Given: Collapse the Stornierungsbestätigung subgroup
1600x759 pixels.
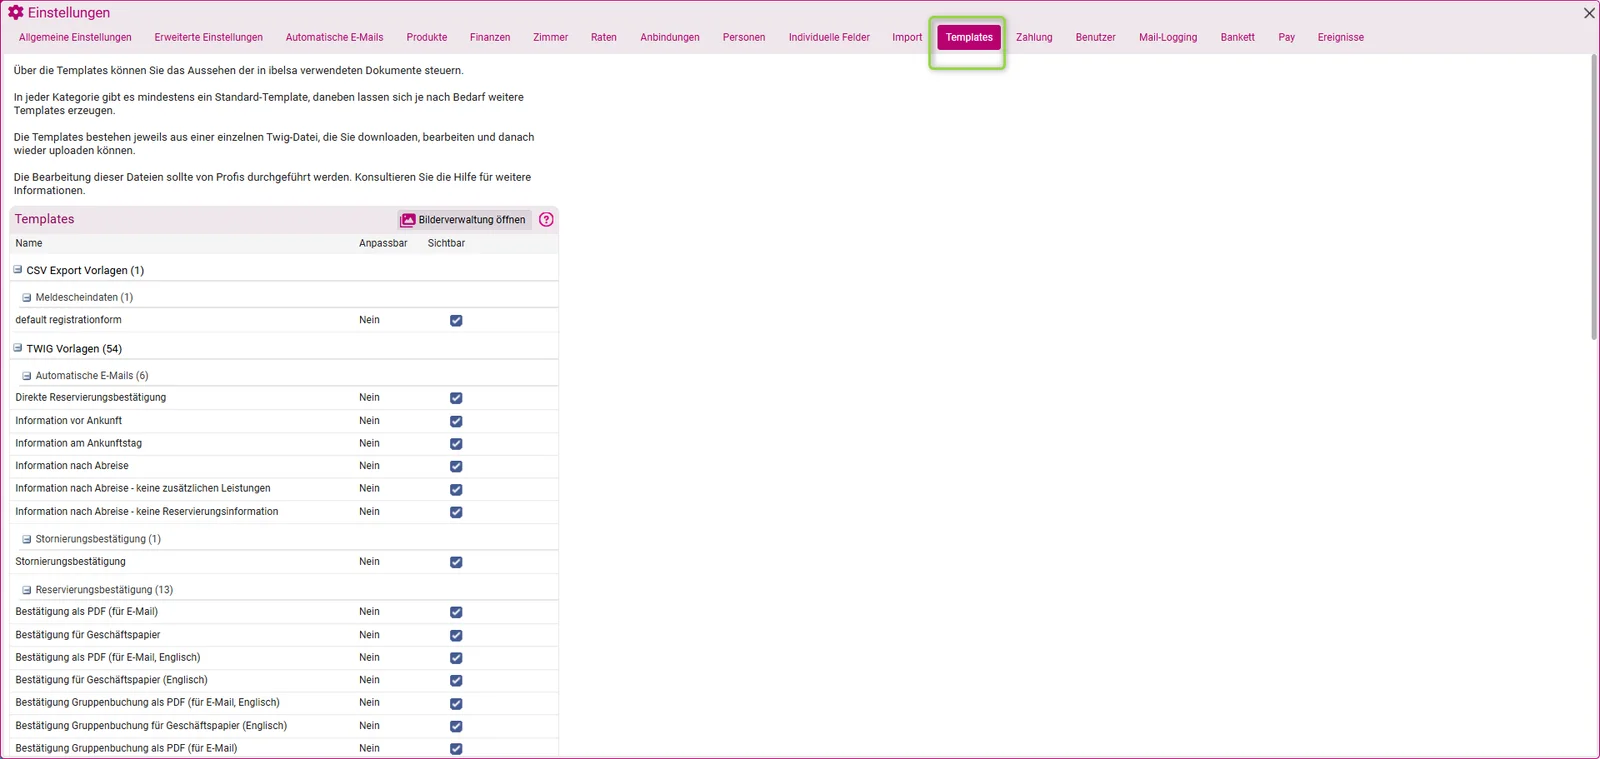Looking at the screenshot, I should pyautogui.click(x=27, y=539).
